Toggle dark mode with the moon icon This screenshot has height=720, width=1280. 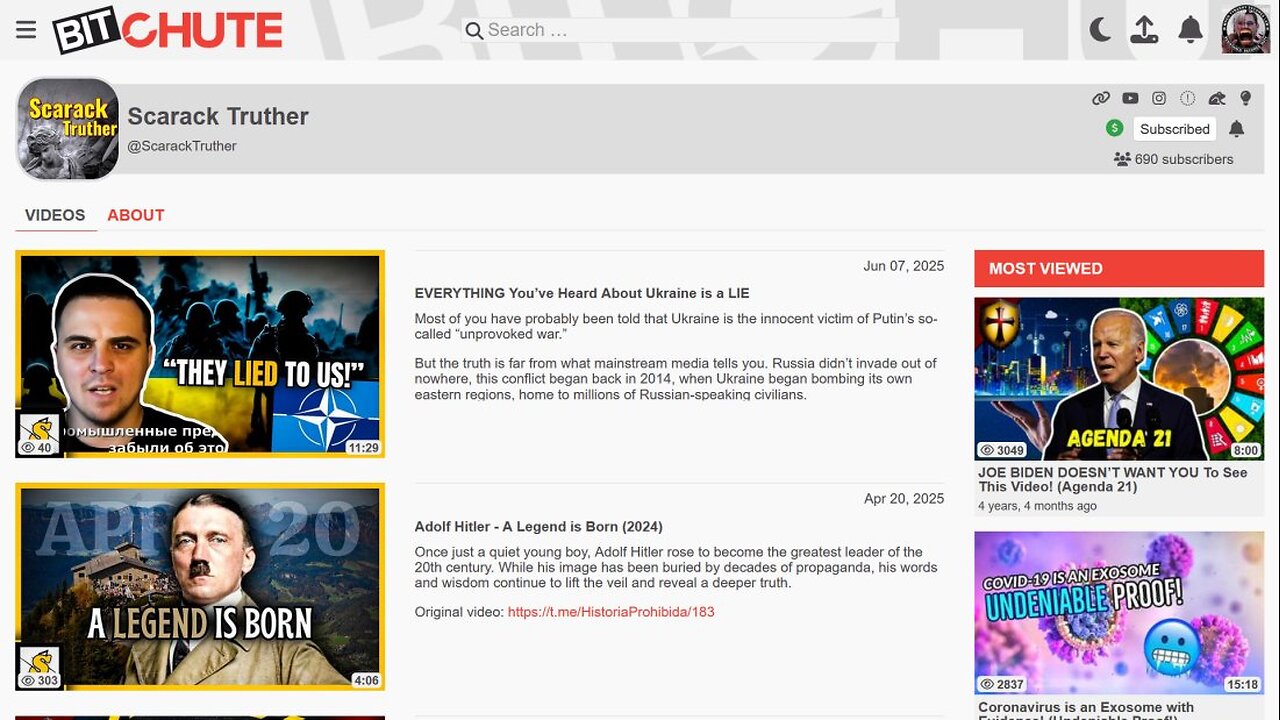point(1100,30)
